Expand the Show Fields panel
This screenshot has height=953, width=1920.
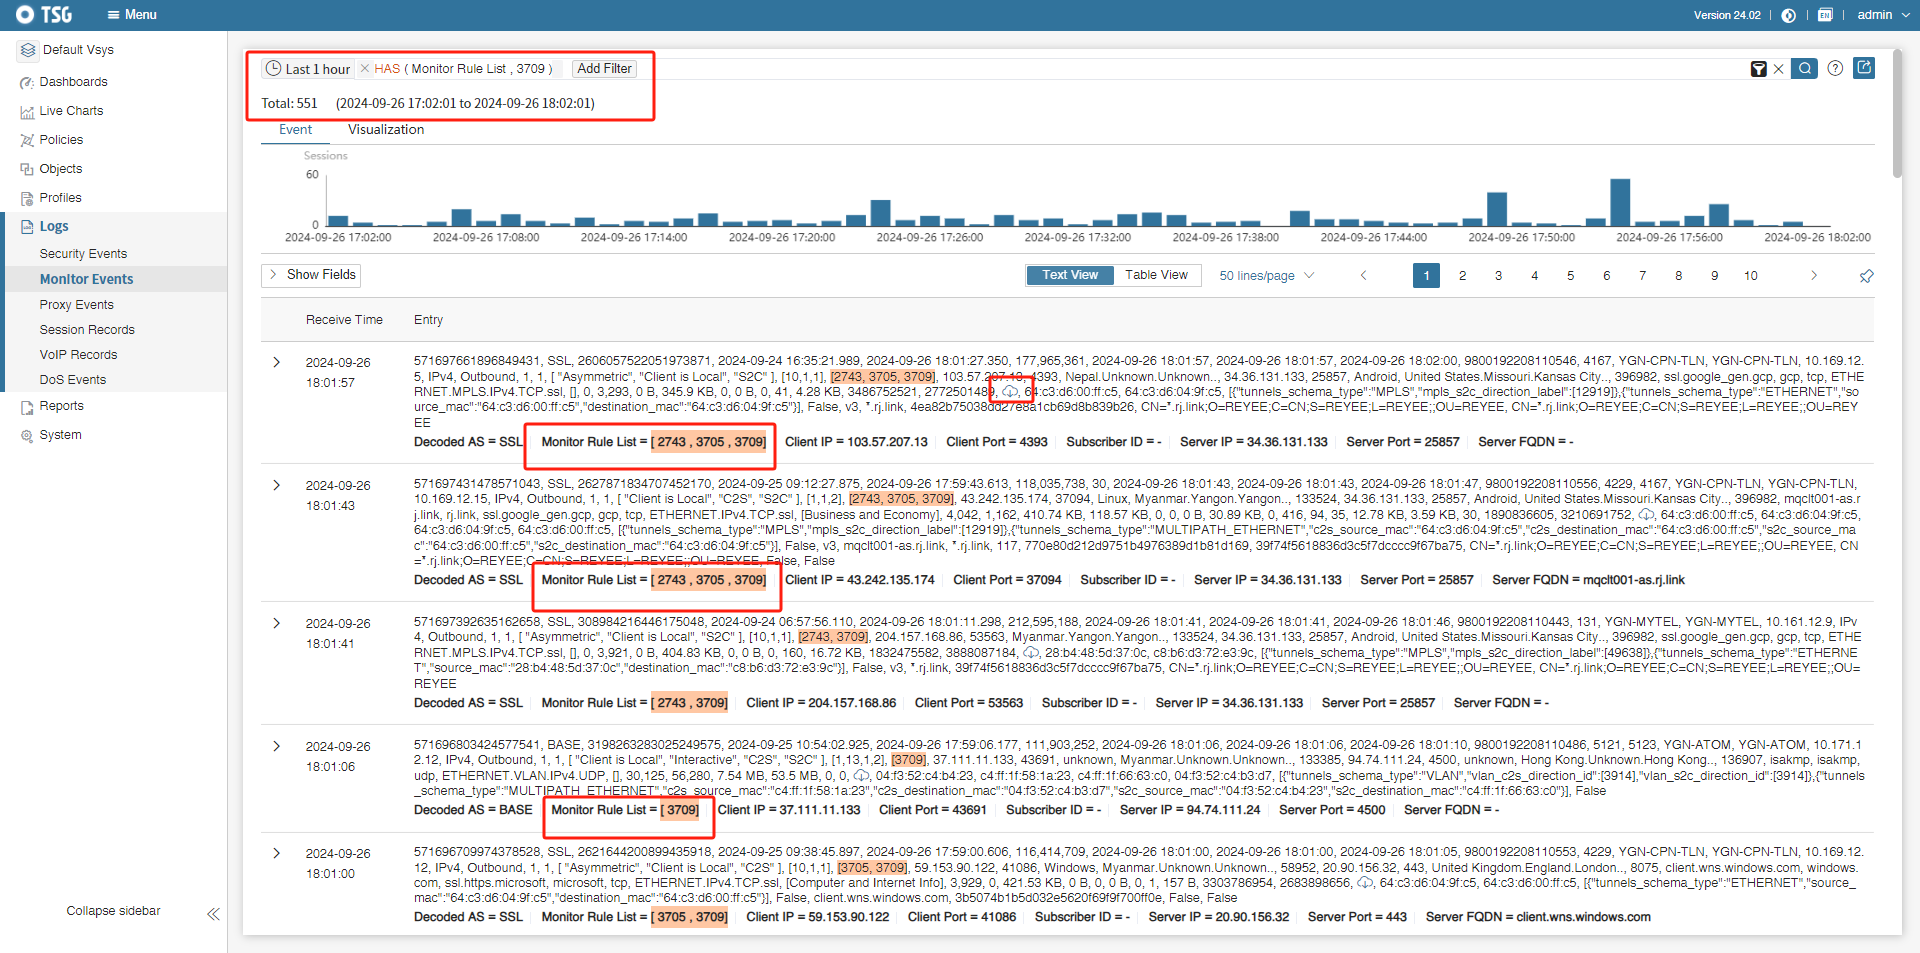click(311, 275)
